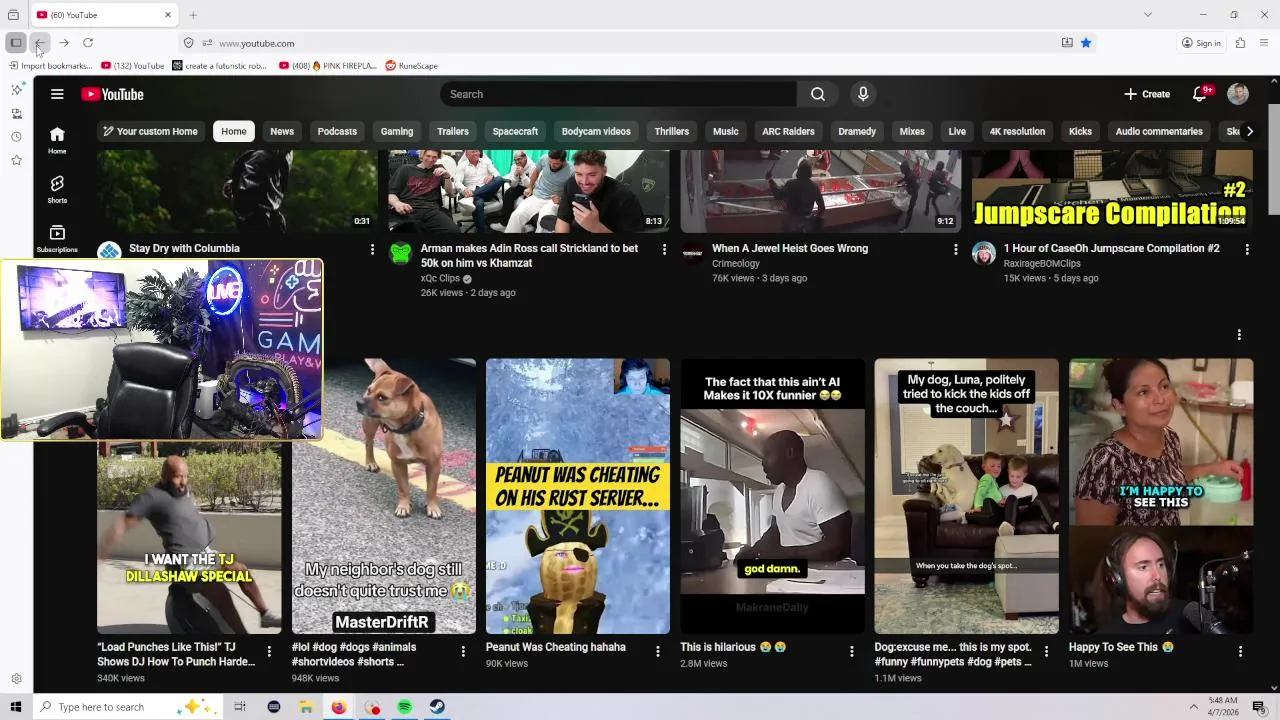Open options for This is hilarious short
1280x720 pixels.
[x=852, y=651]
